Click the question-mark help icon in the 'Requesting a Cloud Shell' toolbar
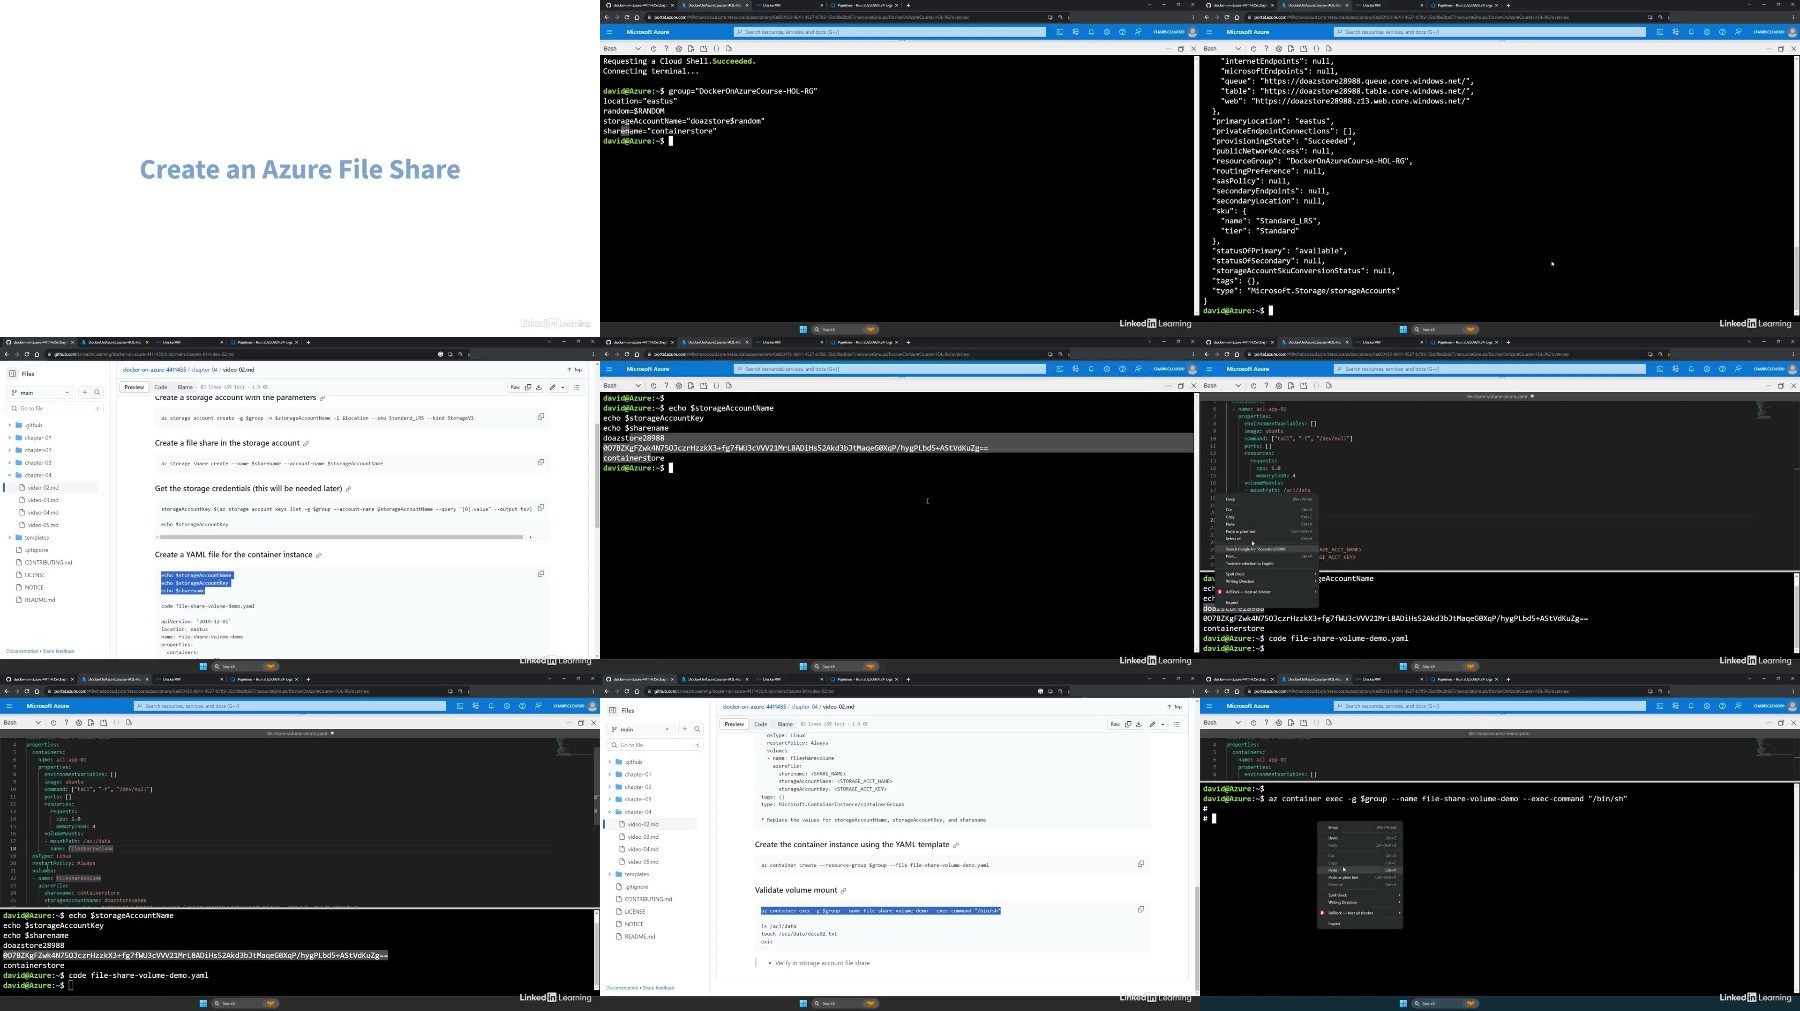Viewport: 1800px width, 1011px height. click(x=666, y=48)
